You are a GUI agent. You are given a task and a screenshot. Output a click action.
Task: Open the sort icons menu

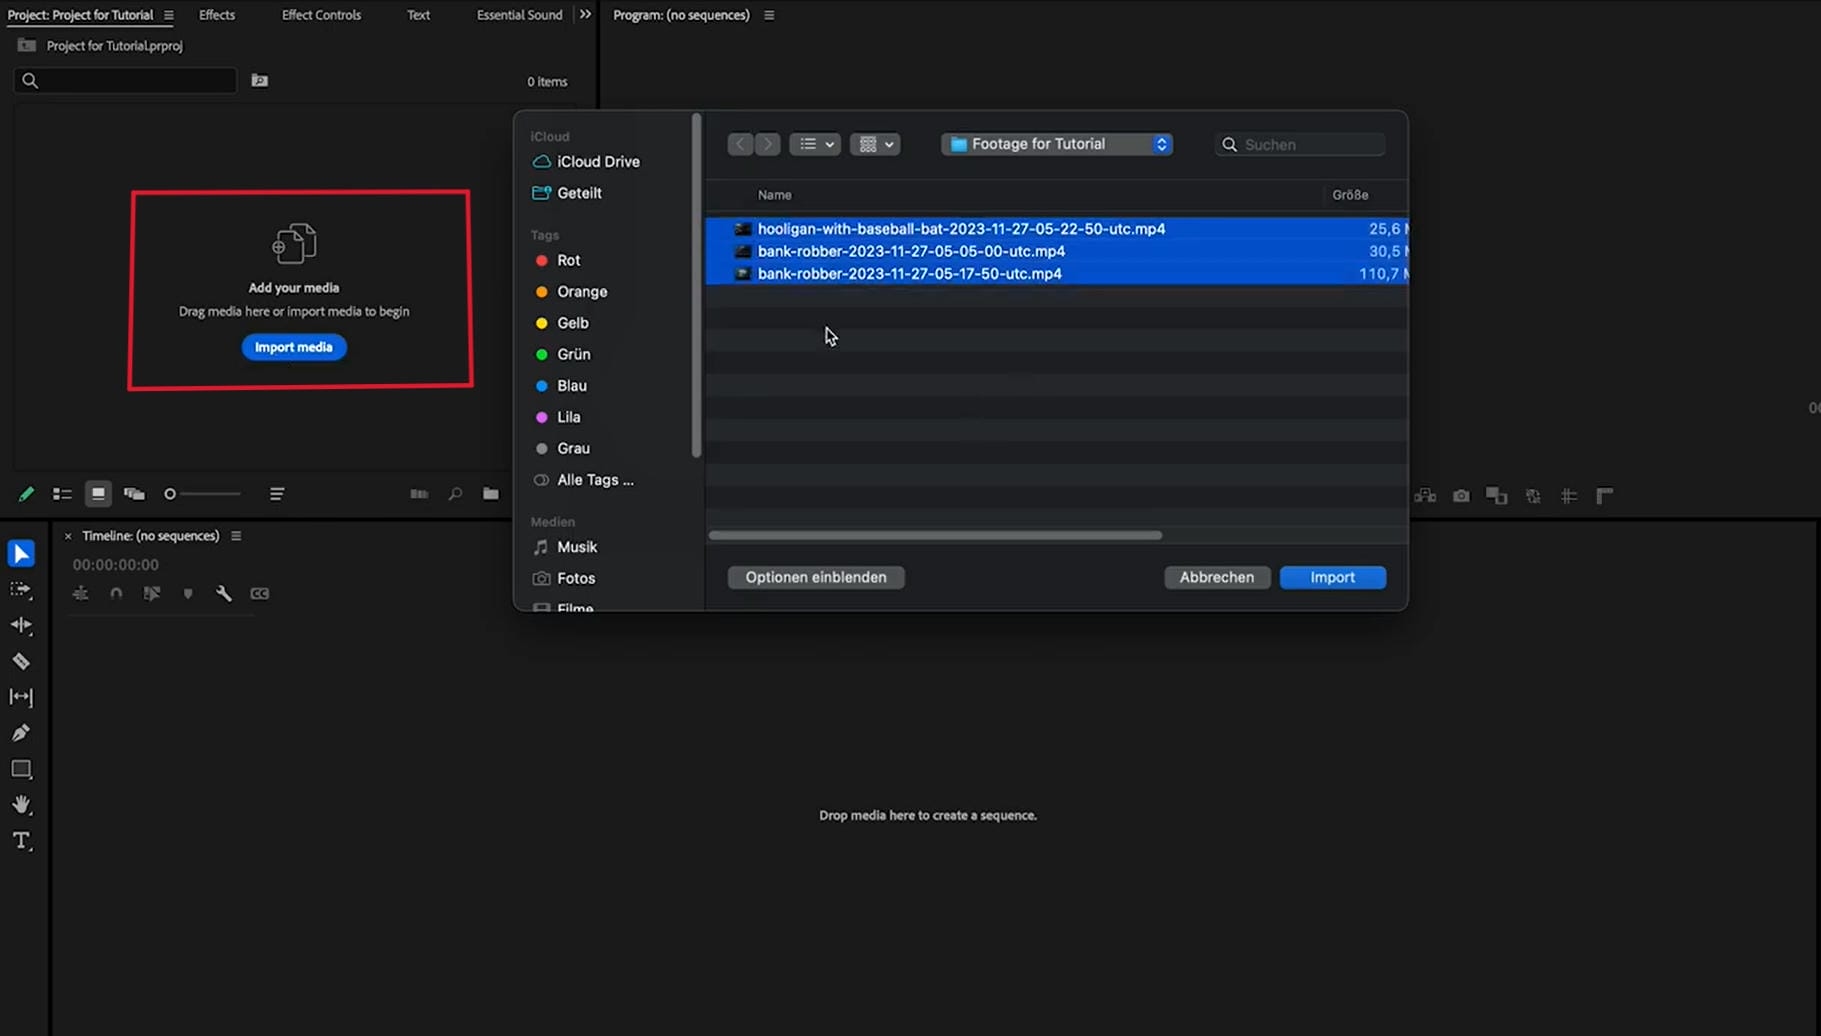pyautogui.click(x=277, y=494)
